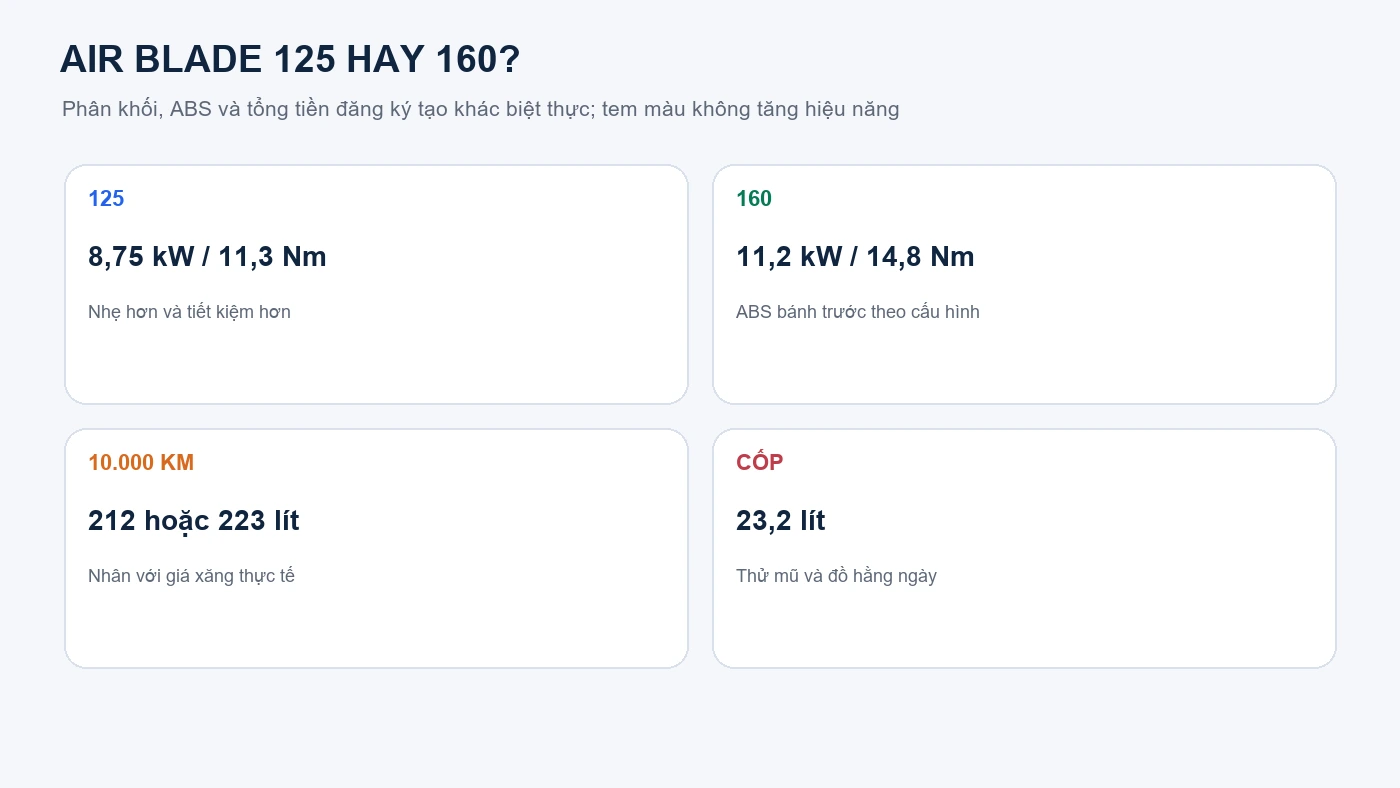Viewport: 1400px width, 788px height.
Task: Click the Nhân với giá xăng thực tế text
Action: [x=191, y=576]
